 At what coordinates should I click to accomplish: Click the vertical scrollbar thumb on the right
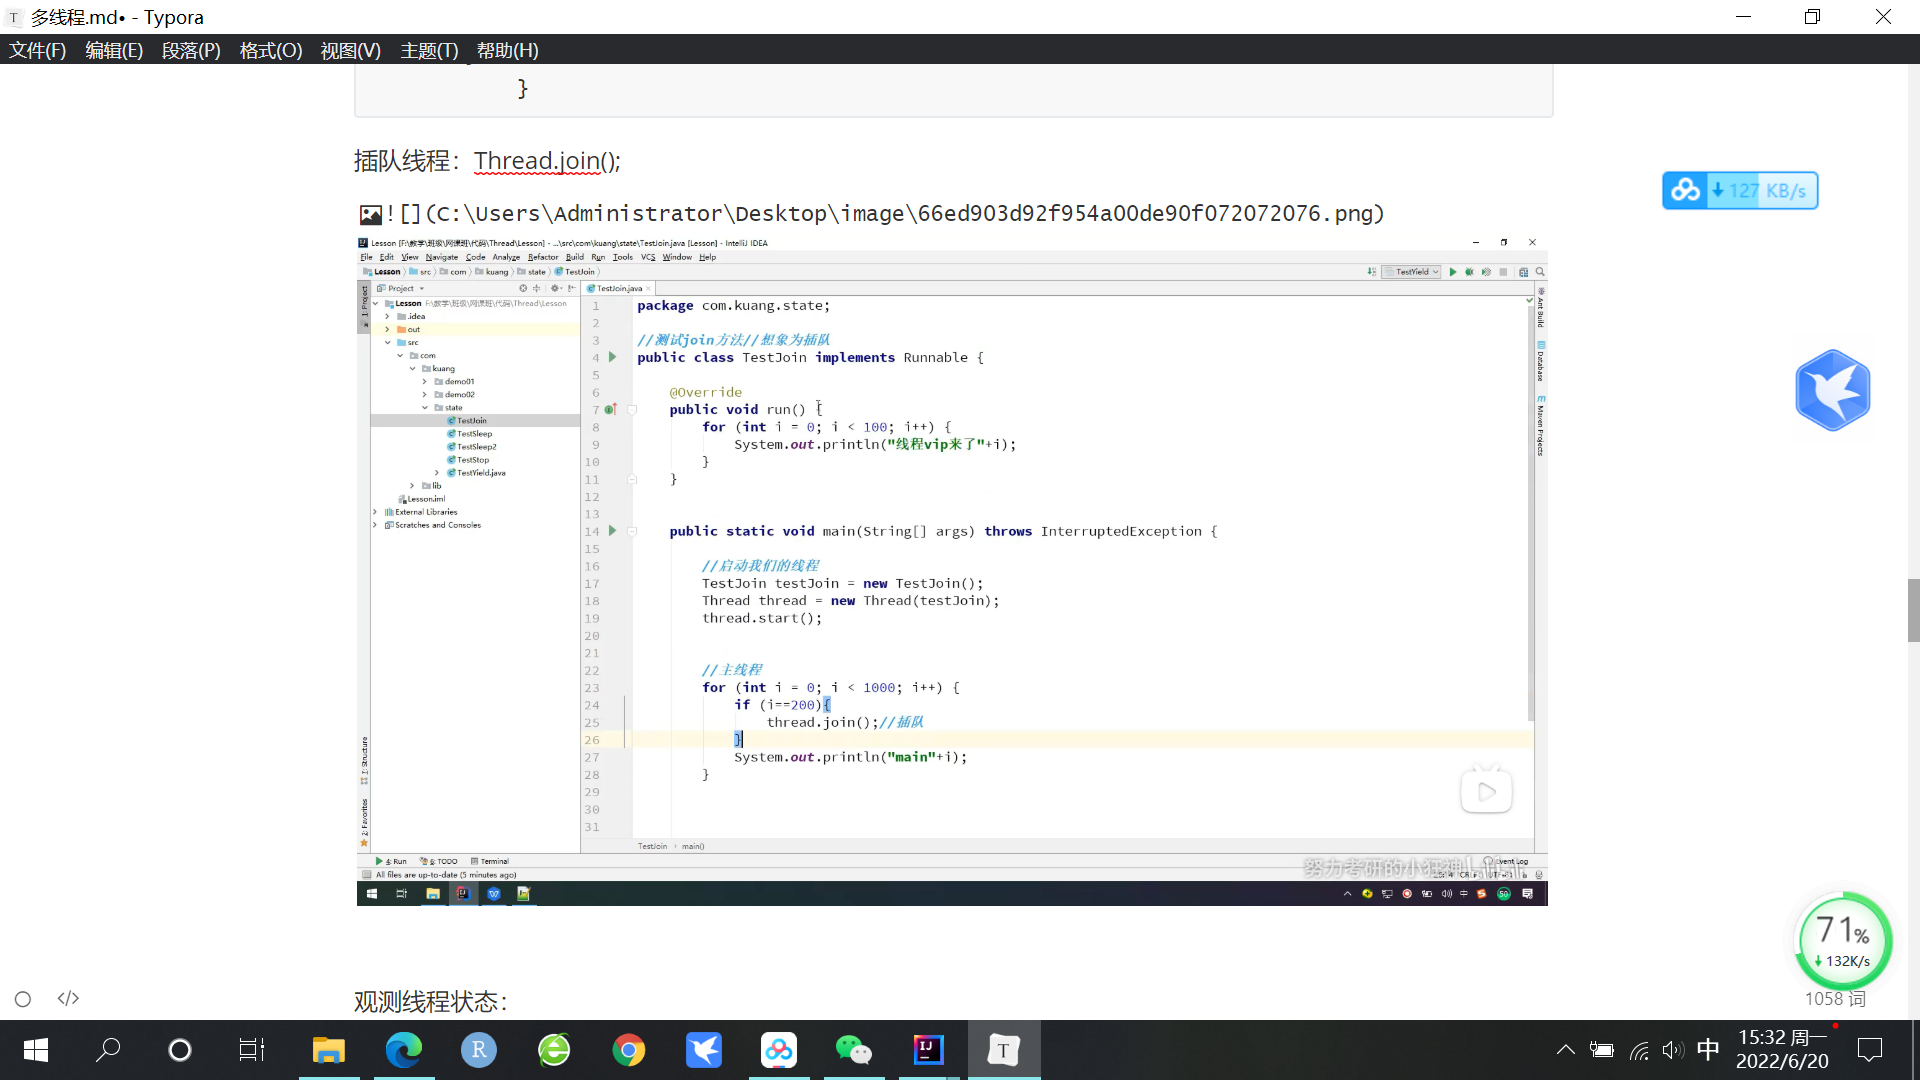click(x=1913, y=610)
